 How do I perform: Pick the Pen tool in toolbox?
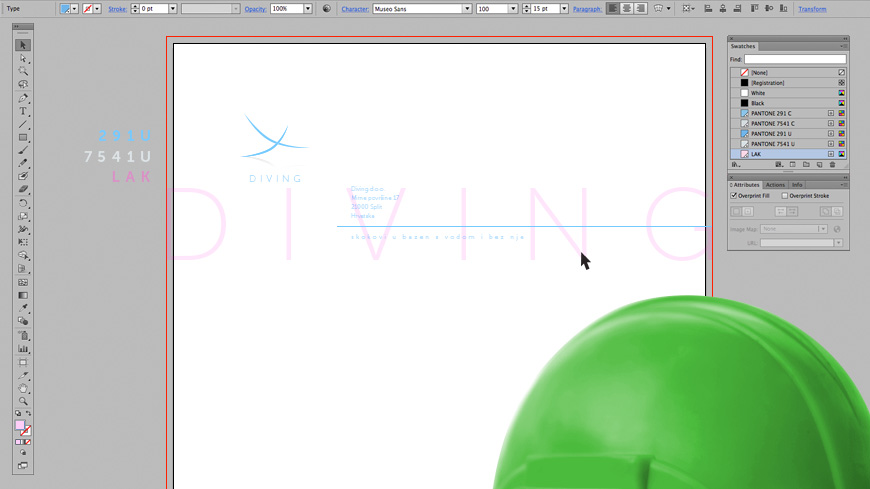23,98
